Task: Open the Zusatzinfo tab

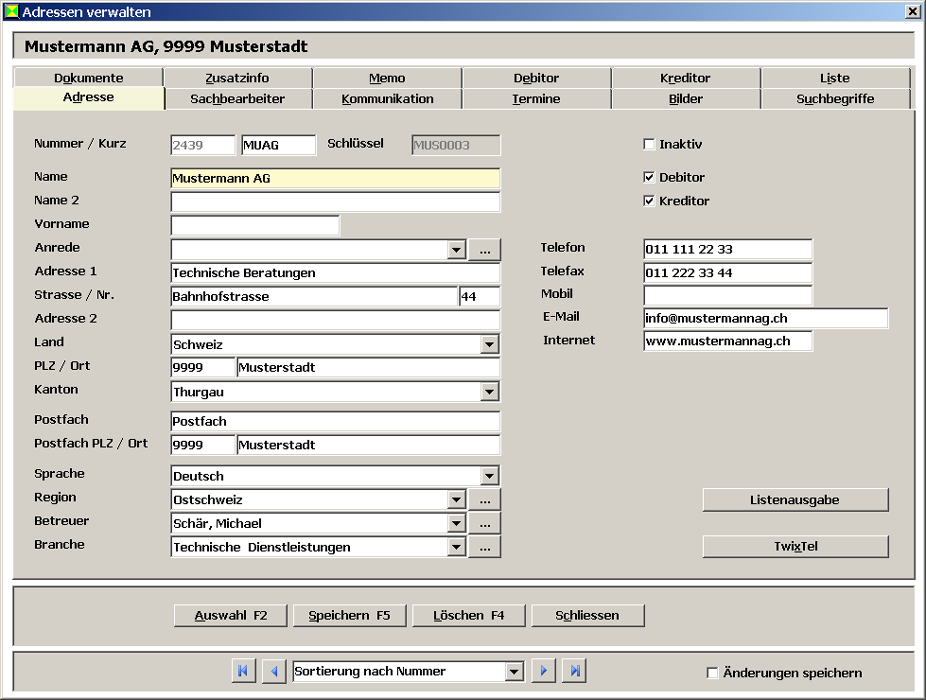Action: point(237,78)
